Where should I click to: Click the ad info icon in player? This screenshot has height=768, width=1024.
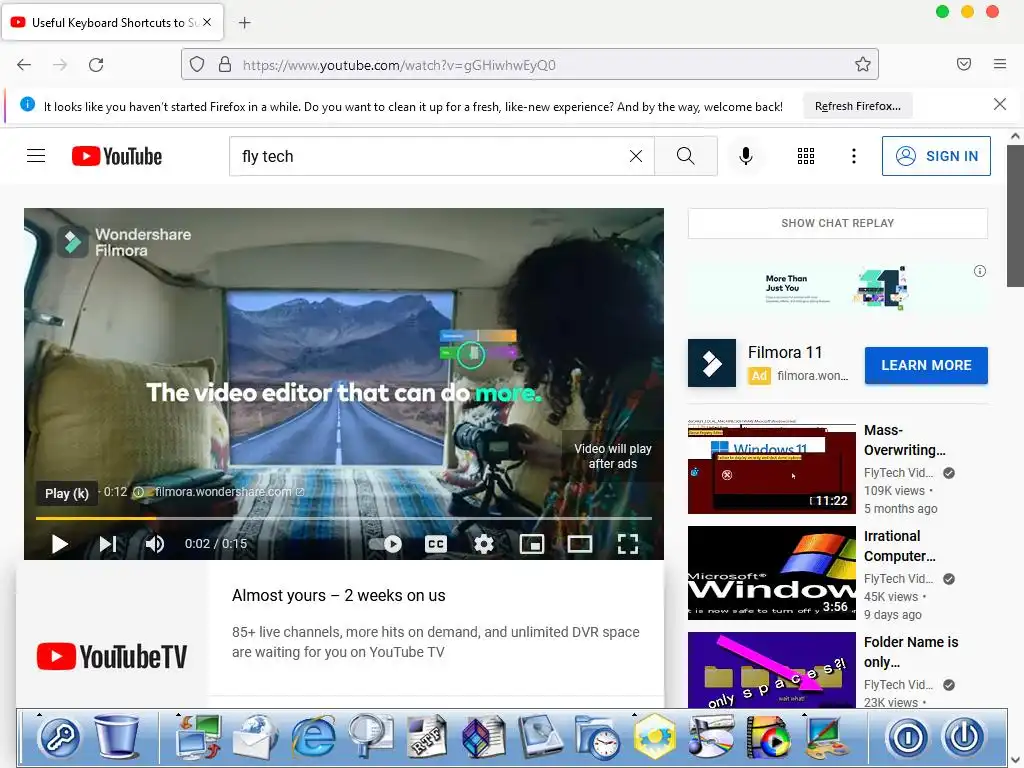[x=138, y=492]
